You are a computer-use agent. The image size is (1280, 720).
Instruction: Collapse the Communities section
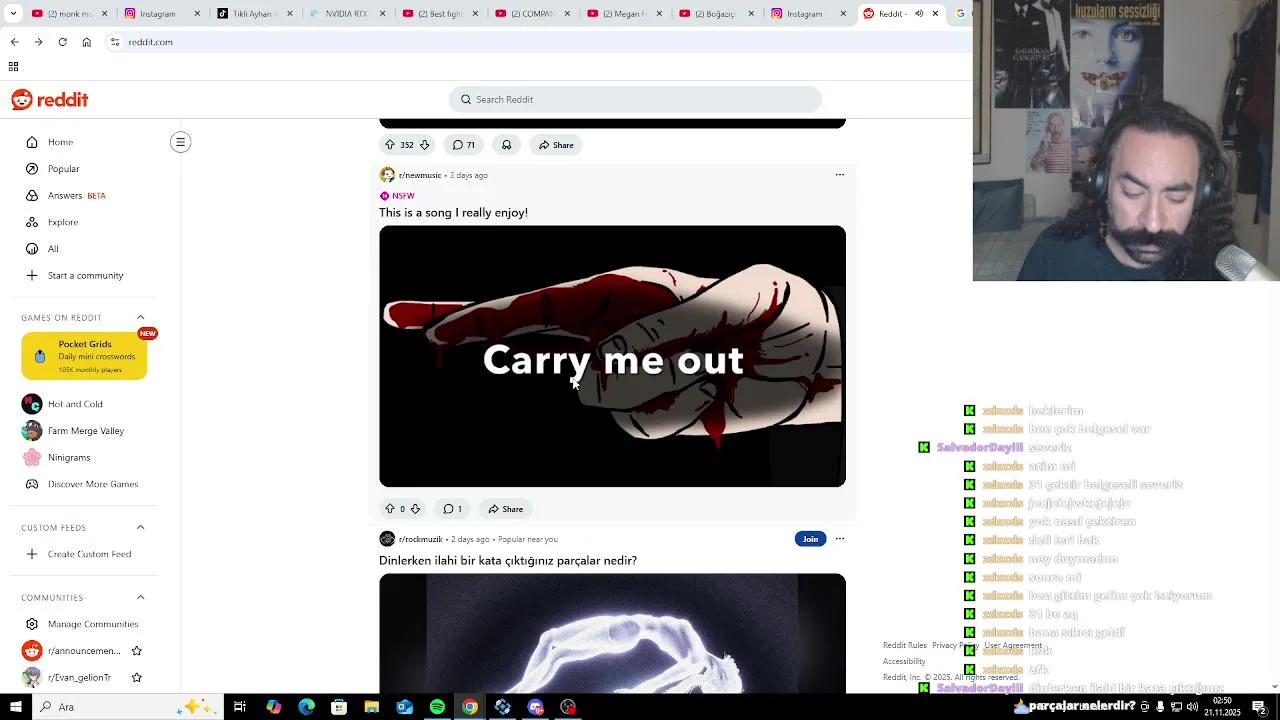point(140,597)
